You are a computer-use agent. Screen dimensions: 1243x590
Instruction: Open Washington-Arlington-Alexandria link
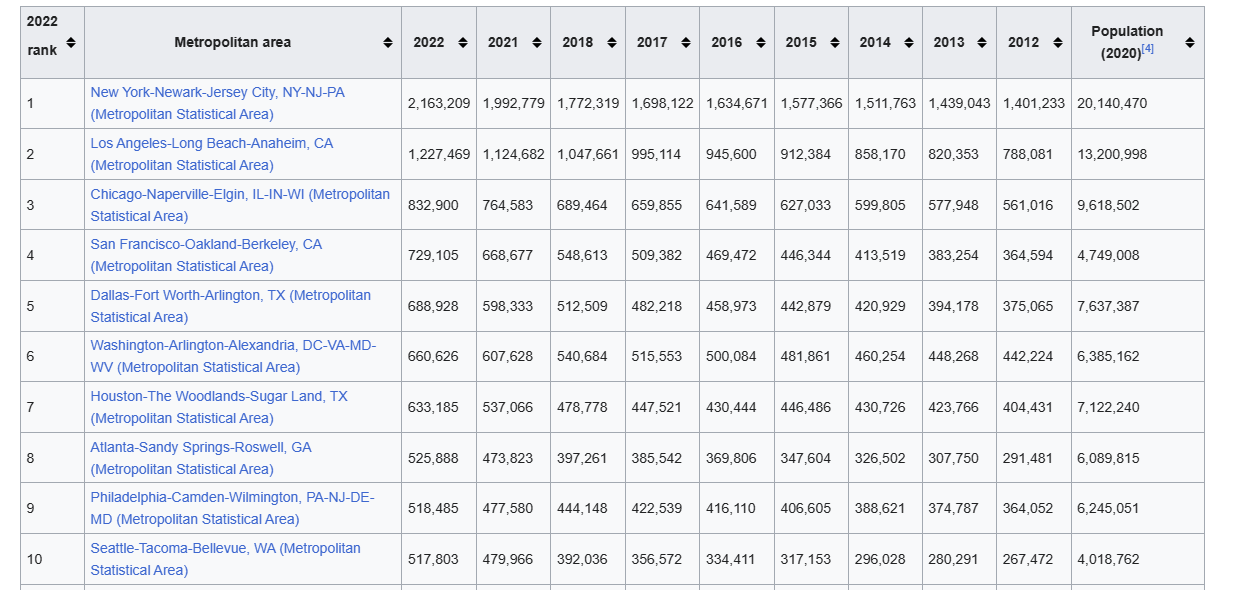click(x=233, y=356)
